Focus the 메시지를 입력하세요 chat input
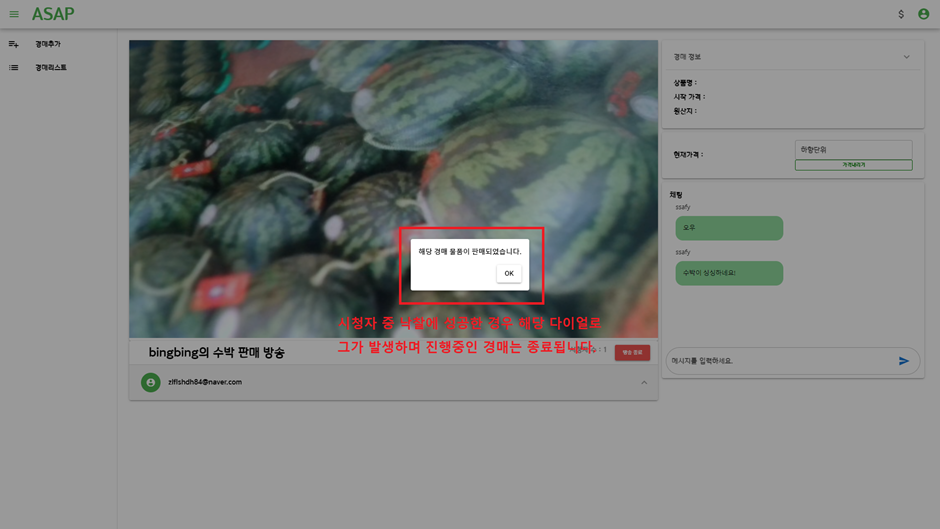The width and height of the screenshot is (940, 529). tap(779, 361)
